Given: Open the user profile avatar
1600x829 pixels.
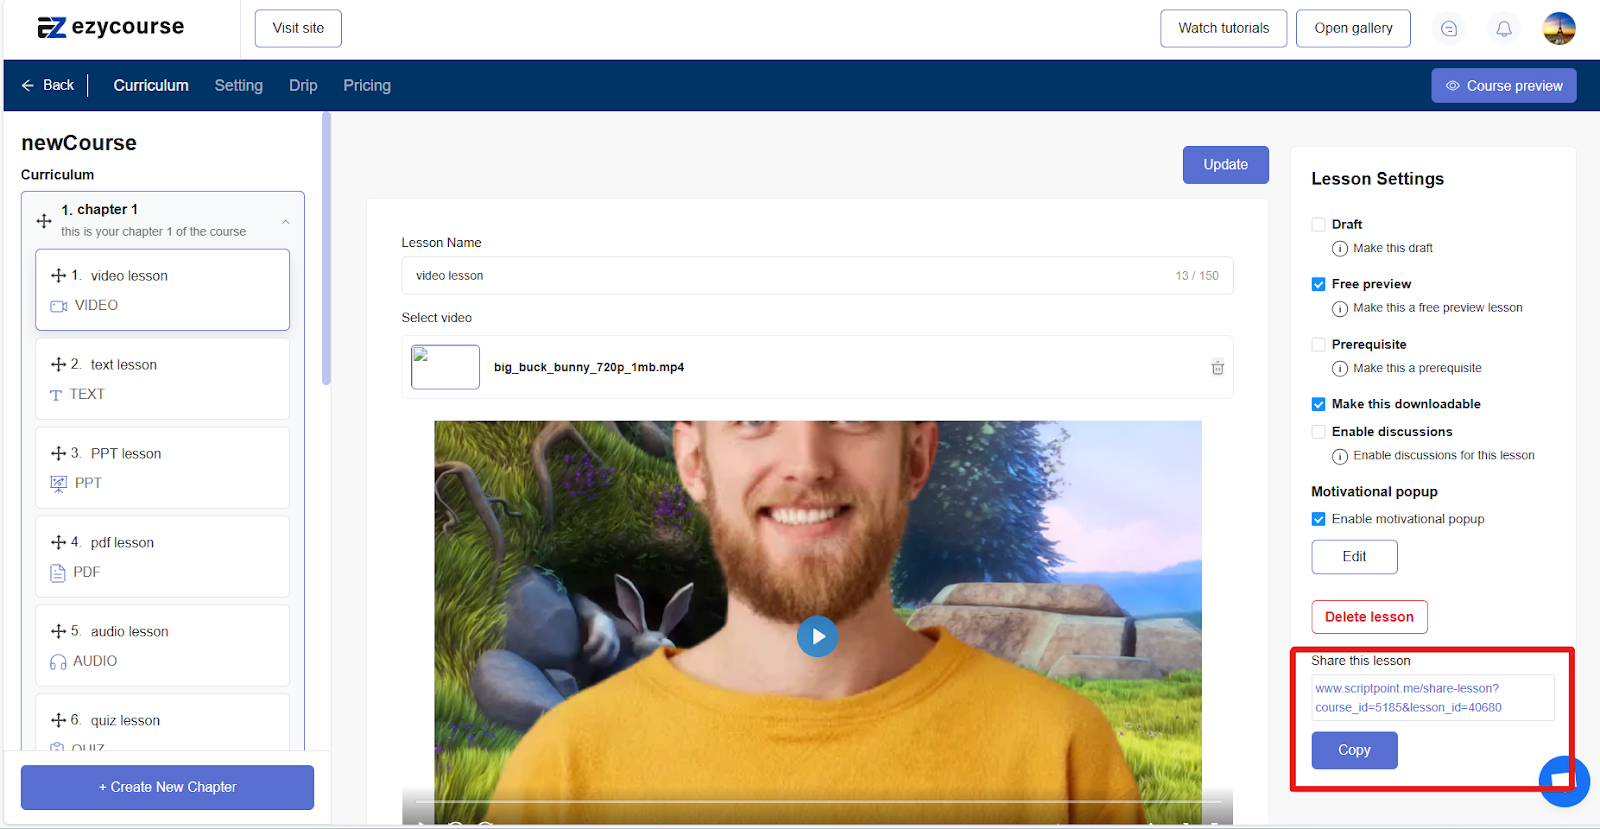Looking at the screenshot, I should tap(1558, 28).
